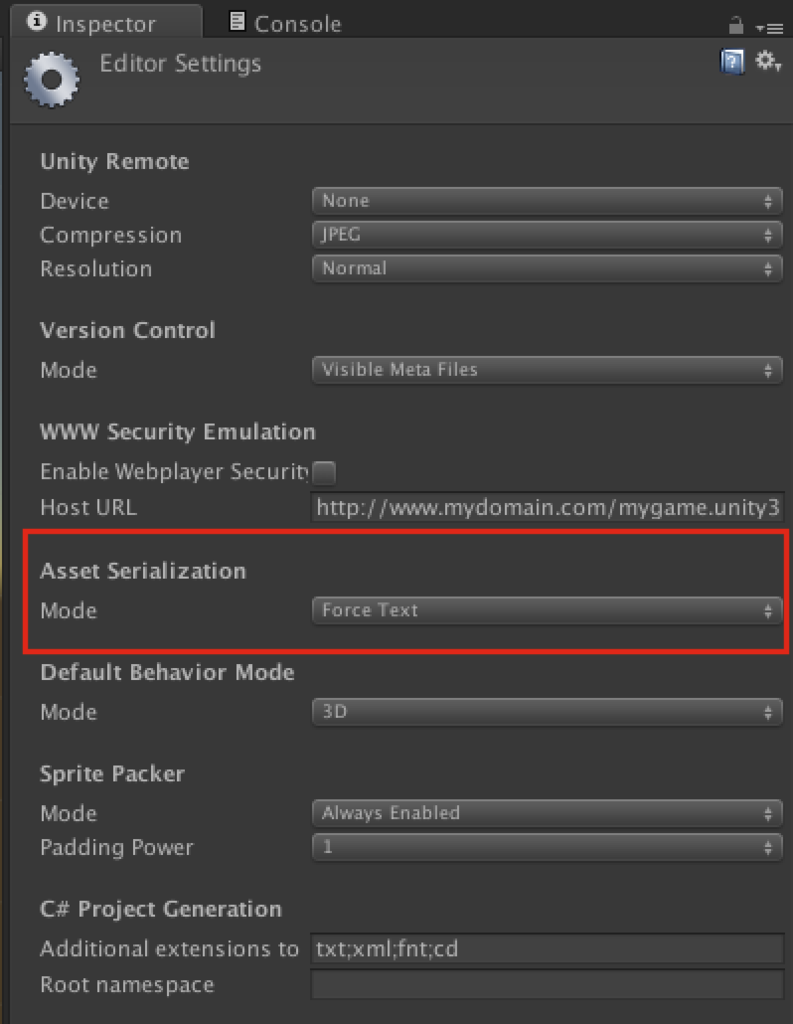Change the Compression from JPEG
The image size is (793, 1024).
(x=547, y=234)
